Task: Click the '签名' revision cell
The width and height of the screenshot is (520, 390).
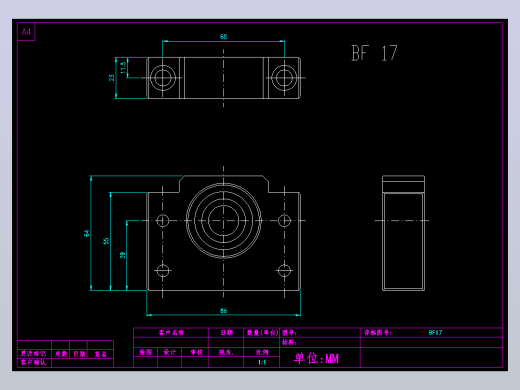Action: [100, 354]
